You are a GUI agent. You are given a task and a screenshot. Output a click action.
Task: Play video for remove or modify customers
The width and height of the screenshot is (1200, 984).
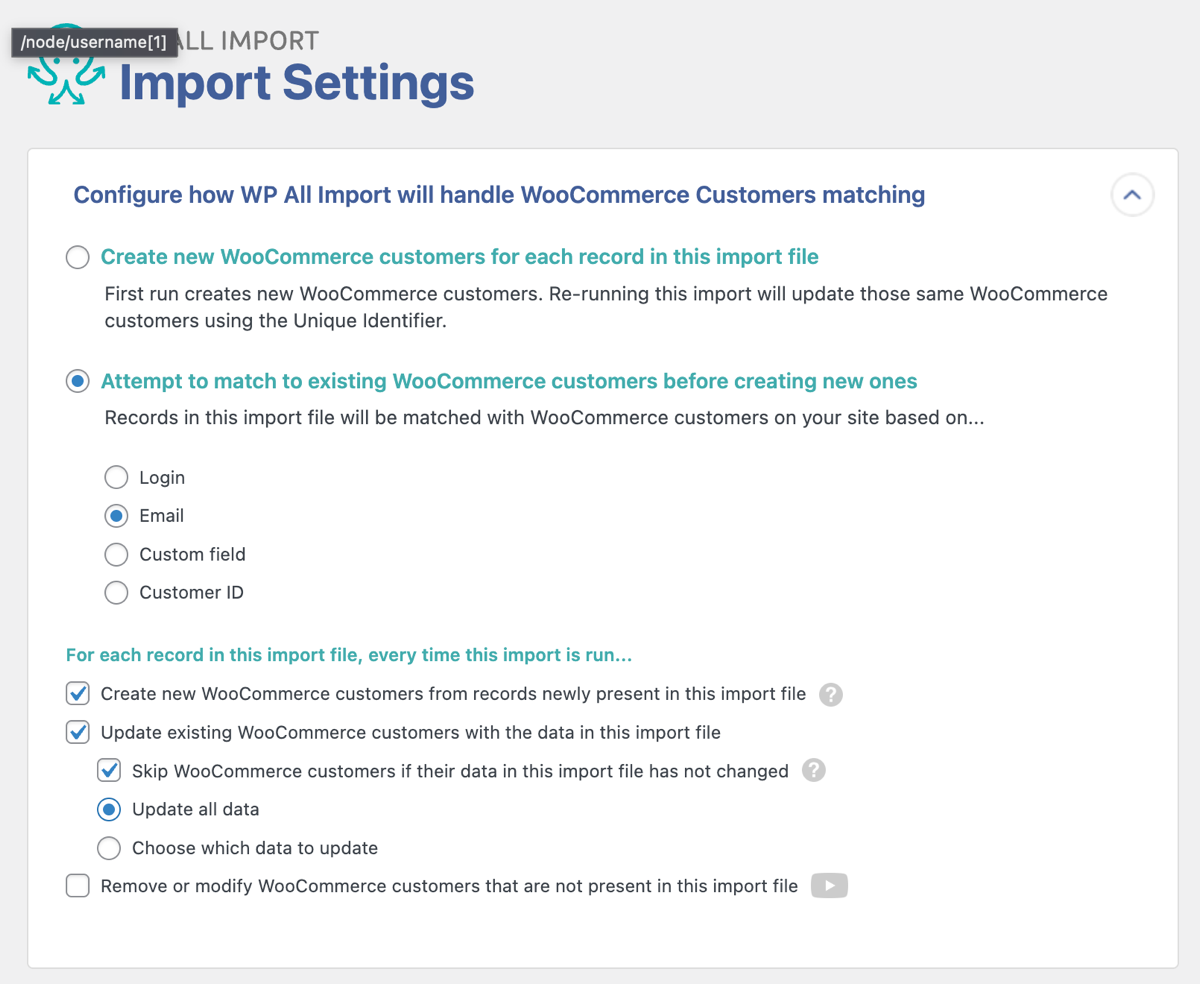pyautogui.click(x=829, y=886)
